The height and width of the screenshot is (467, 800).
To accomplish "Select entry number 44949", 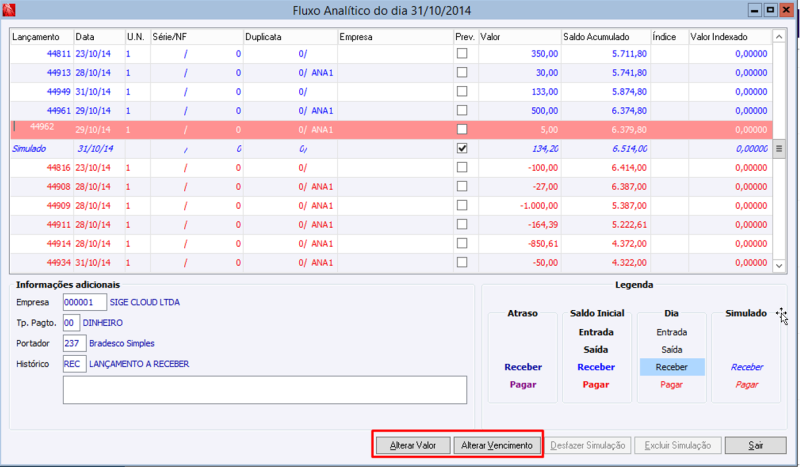I will (x=58, y=91).
